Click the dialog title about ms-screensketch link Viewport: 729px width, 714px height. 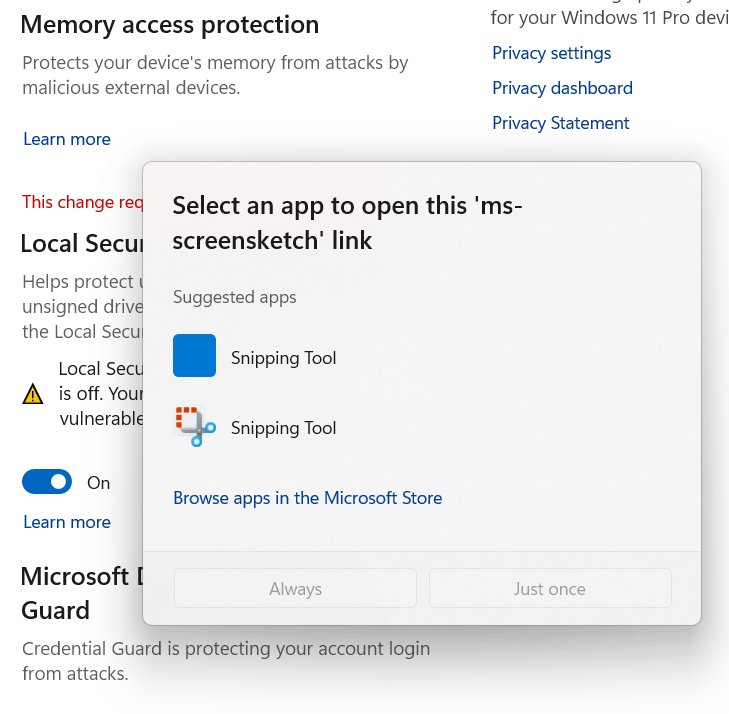tap(347, 223)
